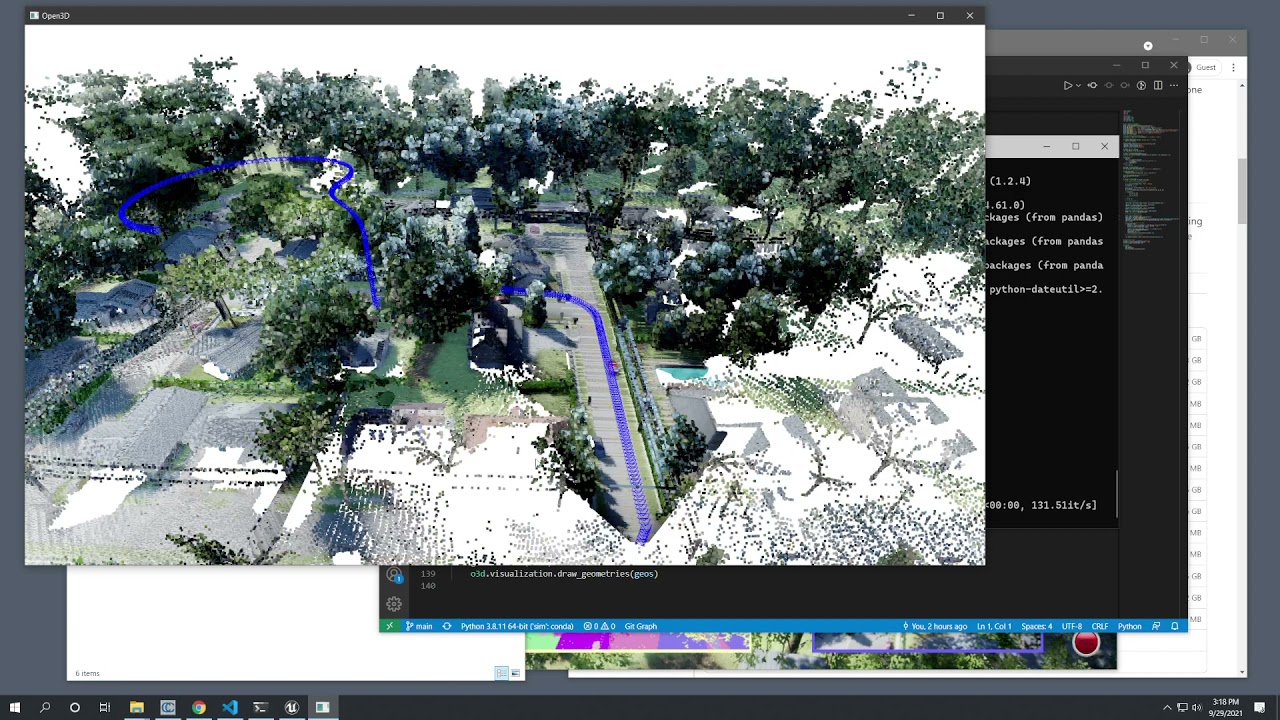The image size is (1280, 720).
Task: Open Google Chrome from the taskbar
Action: pos(198,708)
